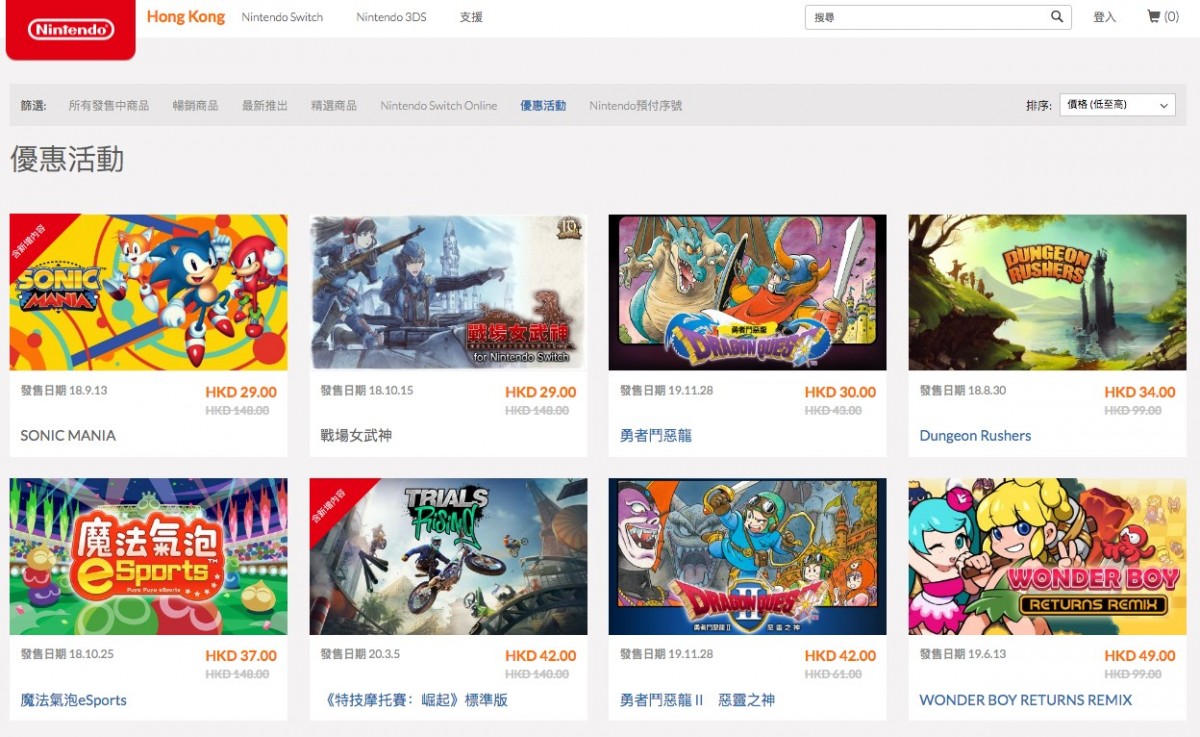Open the Nintendo Switch menu
Screen dimensions: 1200x737
pos(282,17)
